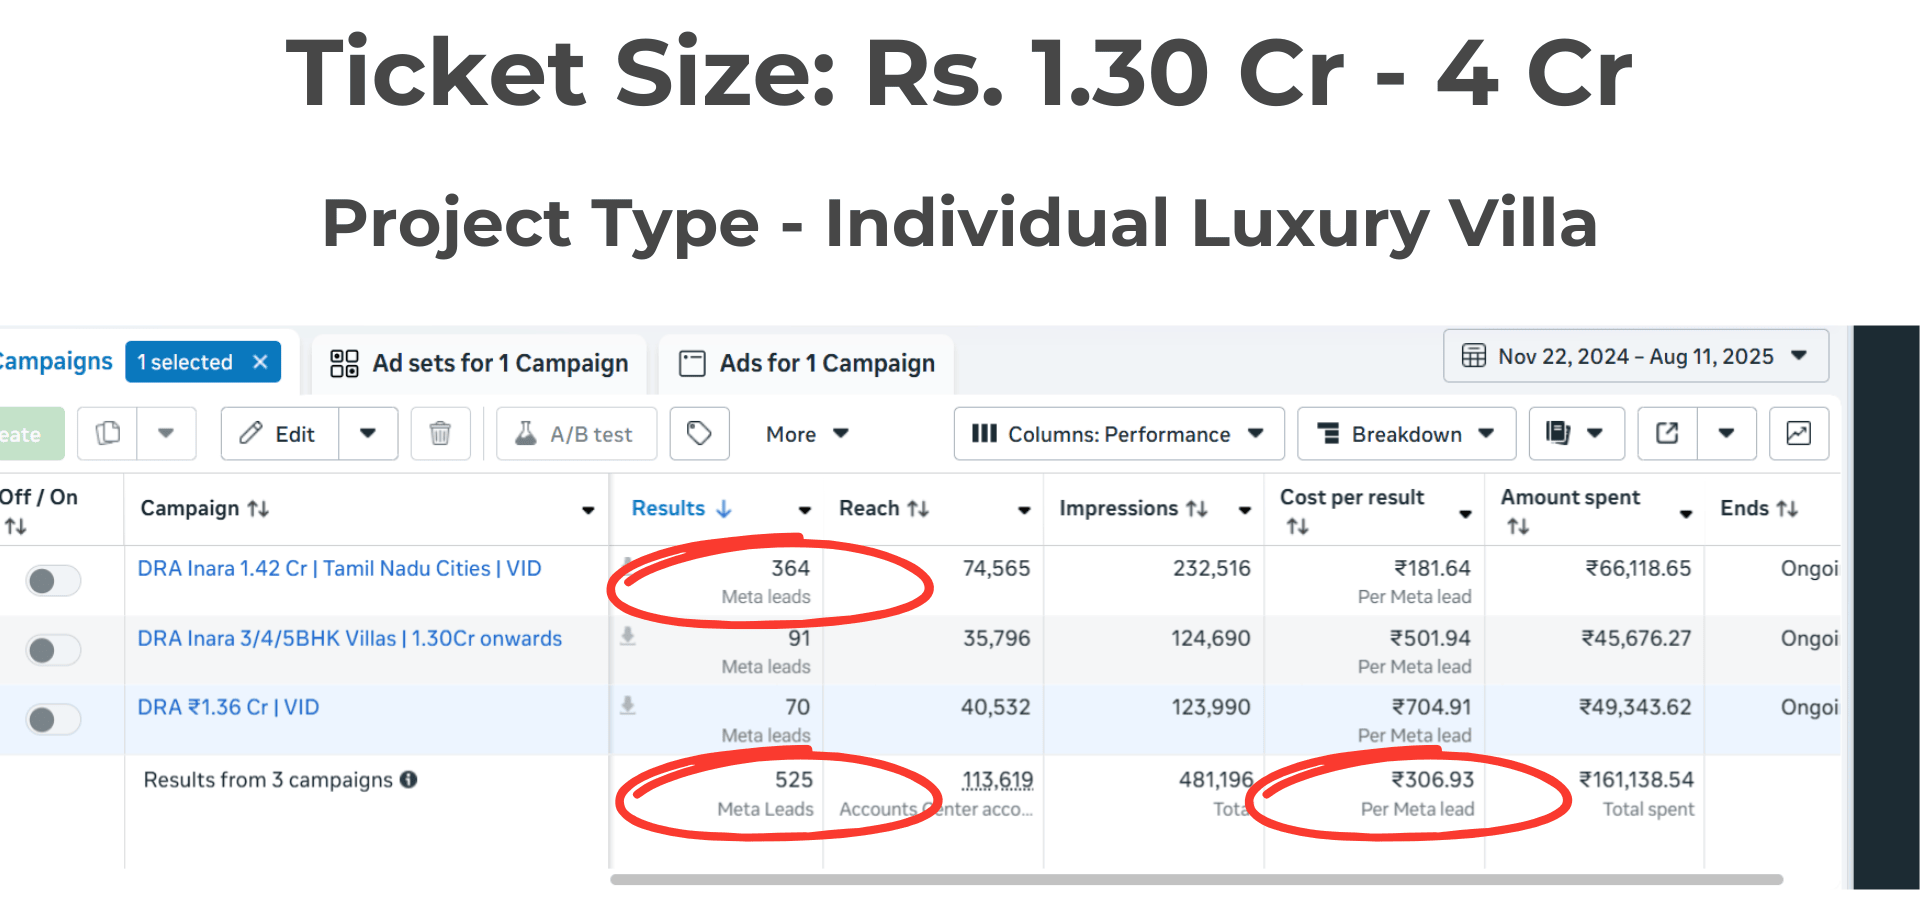Click the duplicate campaign icon

(108, 434)
